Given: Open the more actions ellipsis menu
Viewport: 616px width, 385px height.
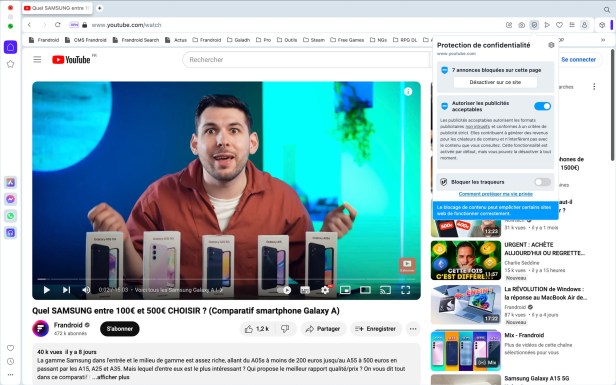Looking at the screenshot, I should pyautogui.click(x=413, y=329).
